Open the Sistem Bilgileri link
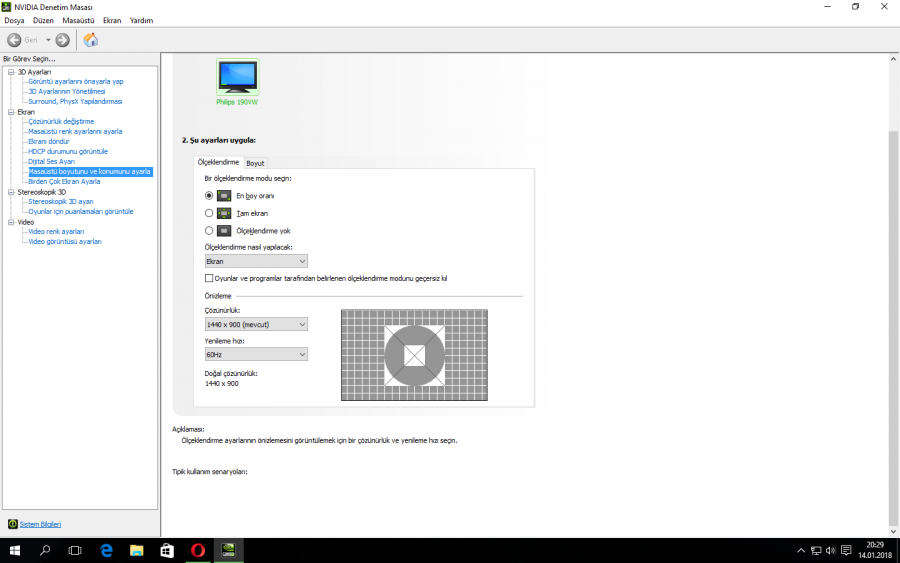Screen dimensions: 900x563 pos(40,525)
